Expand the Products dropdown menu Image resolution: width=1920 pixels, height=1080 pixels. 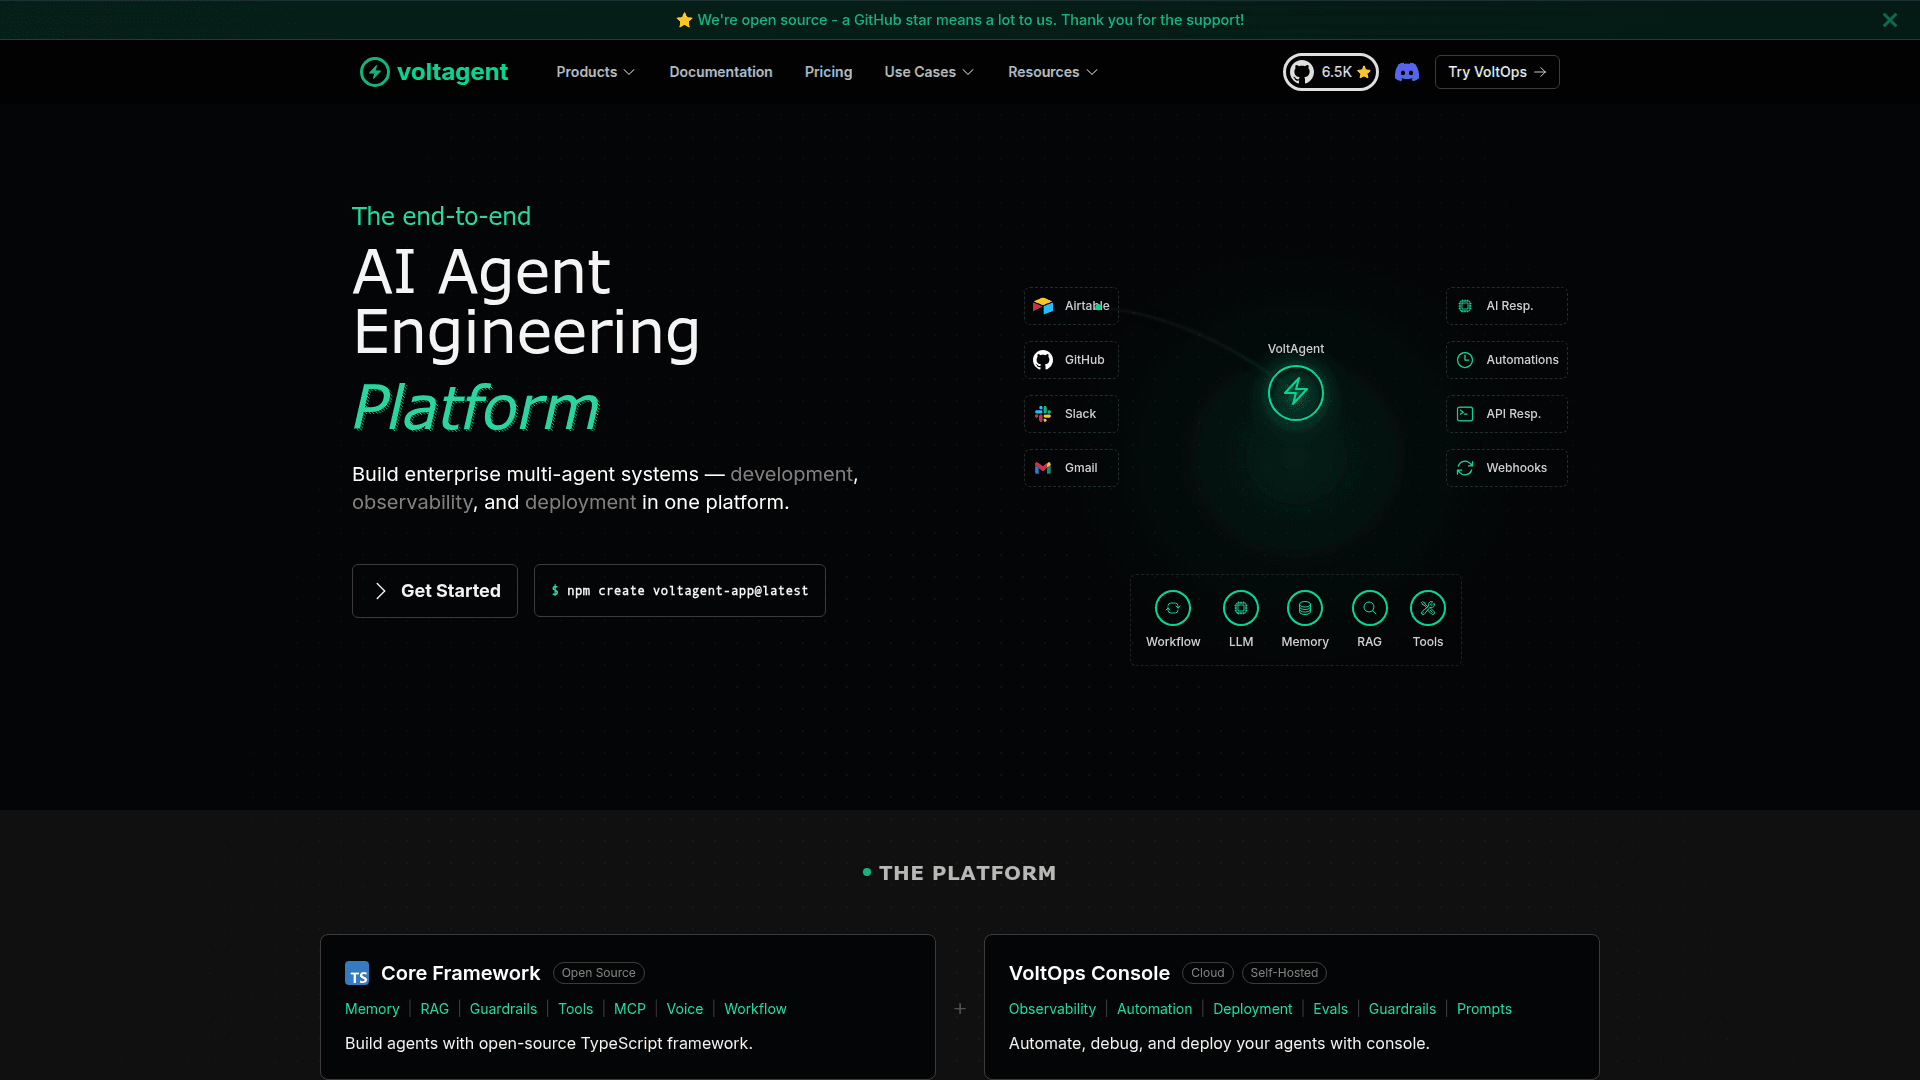point(595,71)
